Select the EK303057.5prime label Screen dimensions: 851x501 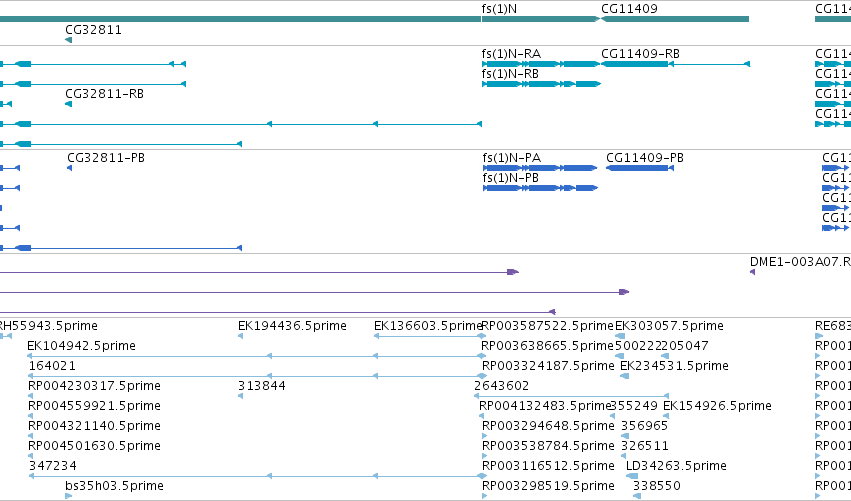click(x=669, y=326)
